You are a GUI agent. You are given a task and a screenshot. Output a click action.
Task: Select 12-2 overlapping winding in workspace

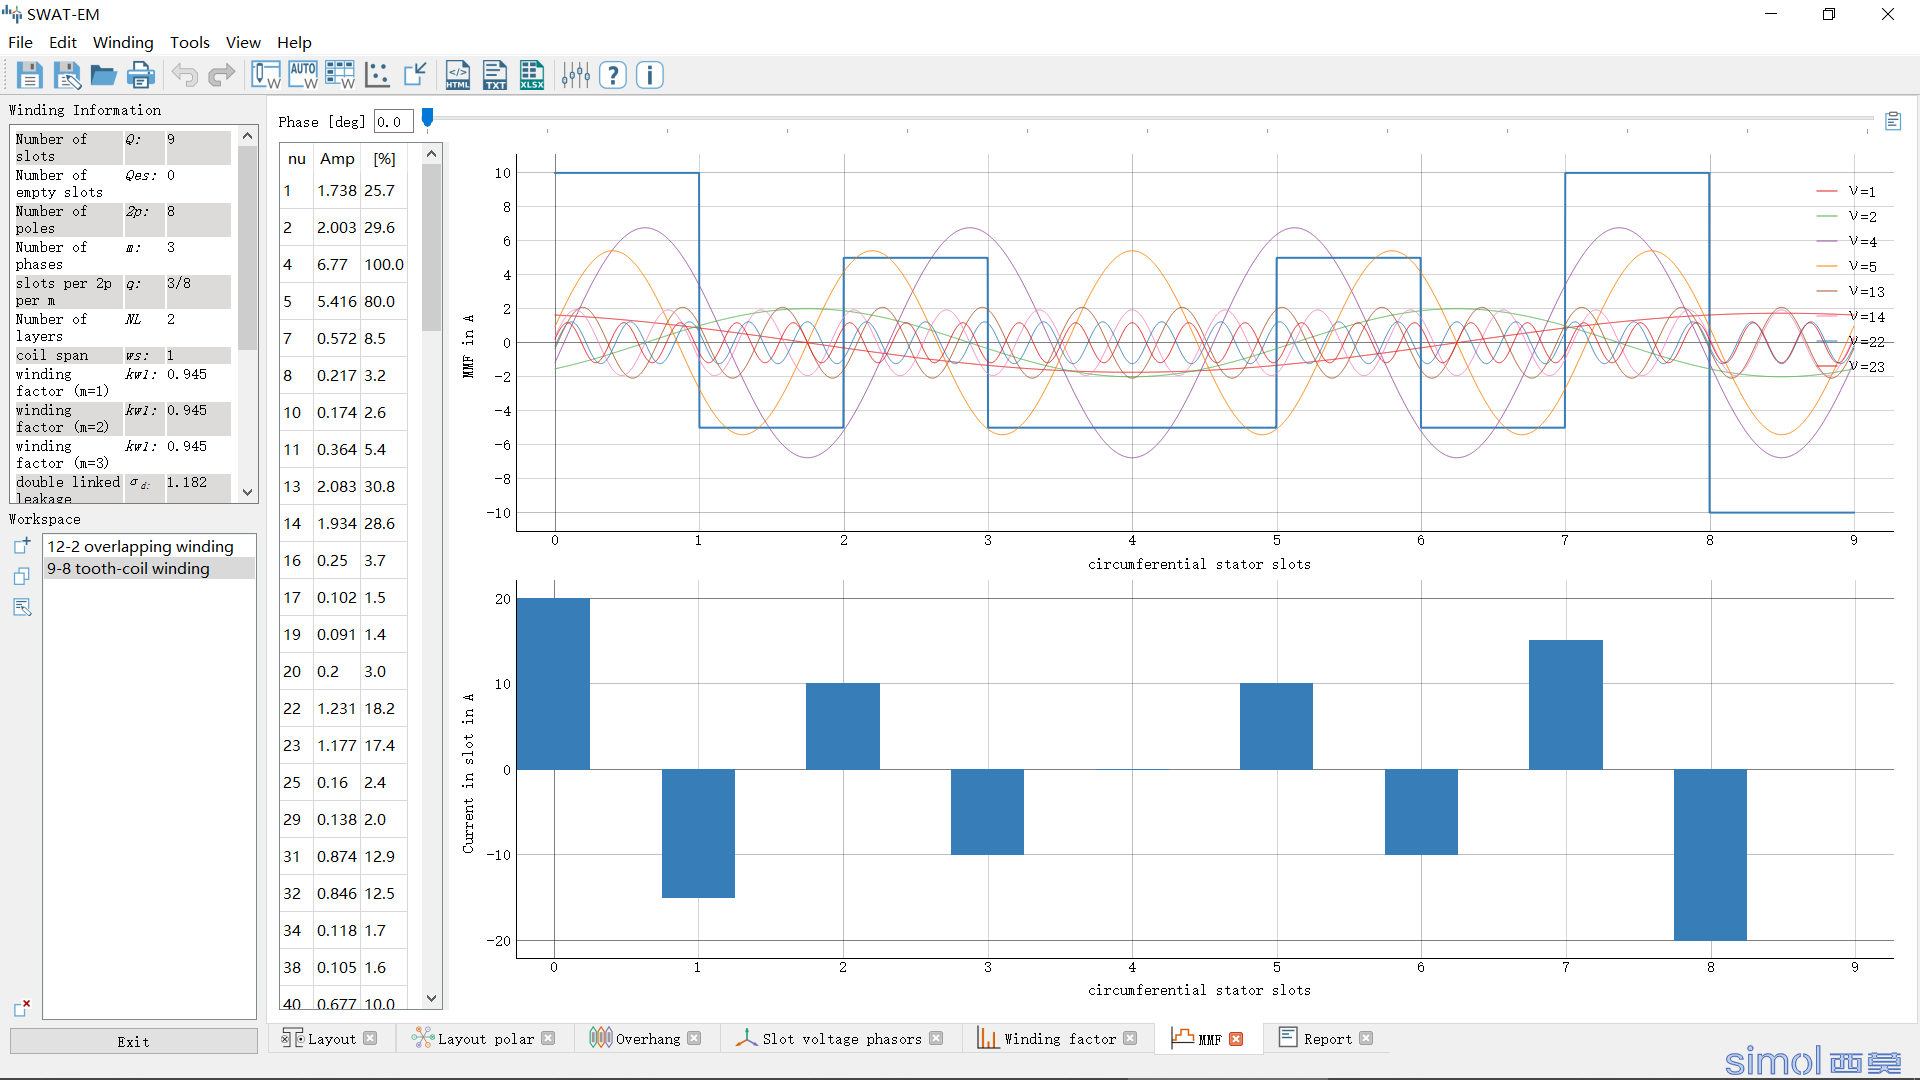coord(149,546)
